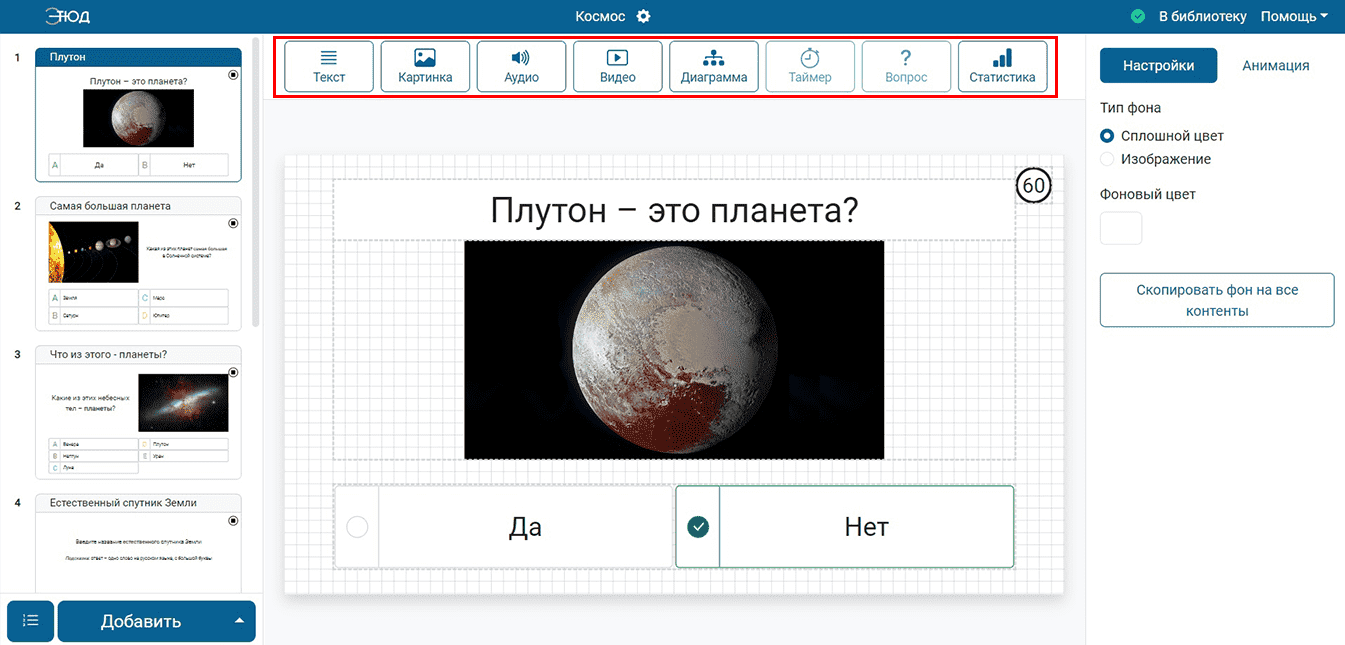
Task: Open slide 3 Что из этого - планеты?
Action: coord(138,412)
